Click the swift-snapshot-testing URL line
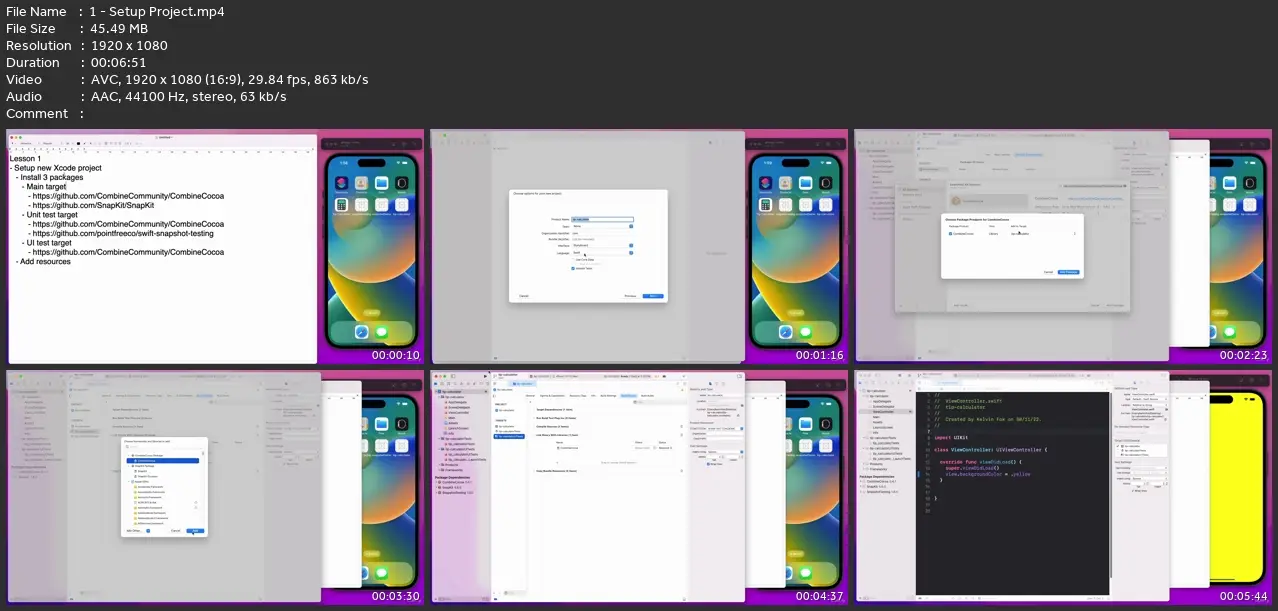 tap(123, 233)
